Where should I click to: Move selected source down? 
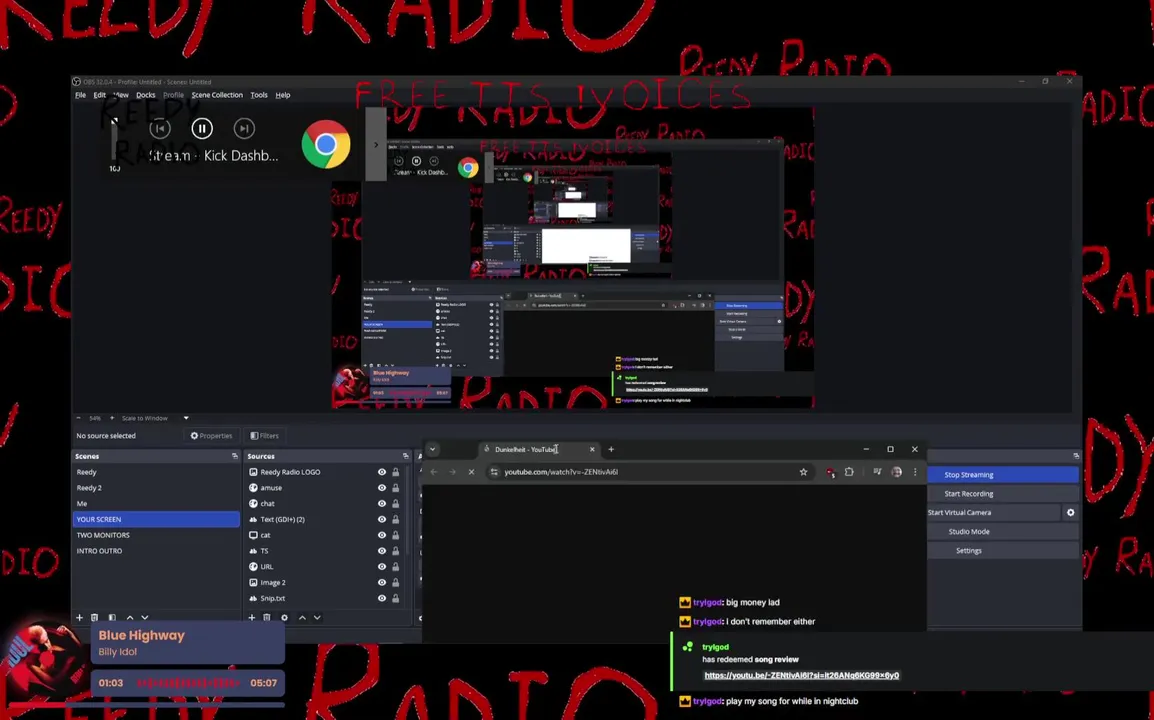pos(317,618)
